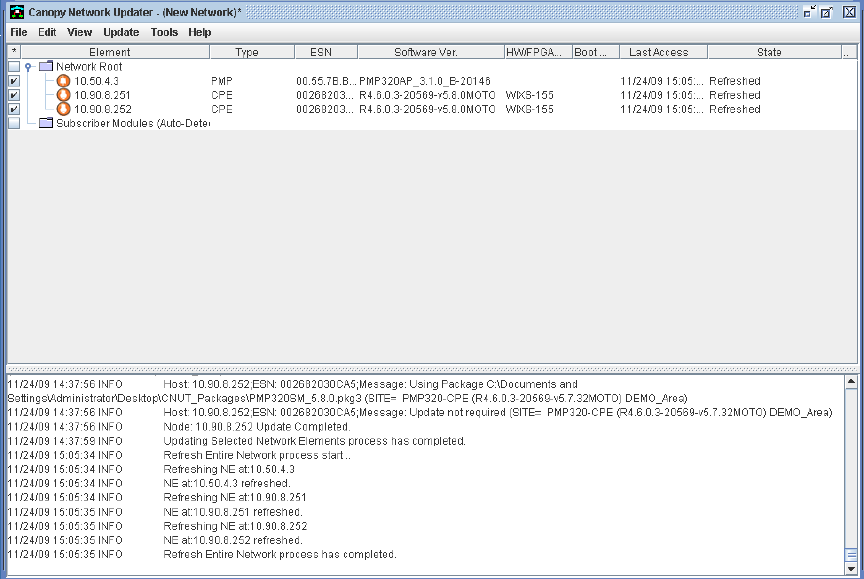Open the Update menu
Screen dimensions: 864x579
point(121,32)
